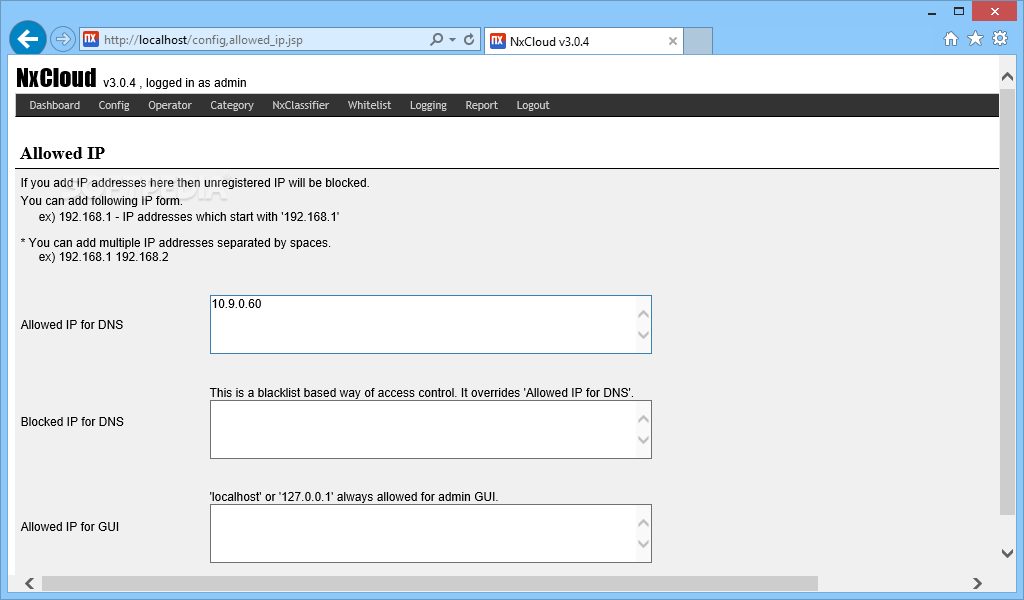Click the page vertical scrollbar thumb
This screenshot has height=600, width=1024.
(x=1008, y=302)
